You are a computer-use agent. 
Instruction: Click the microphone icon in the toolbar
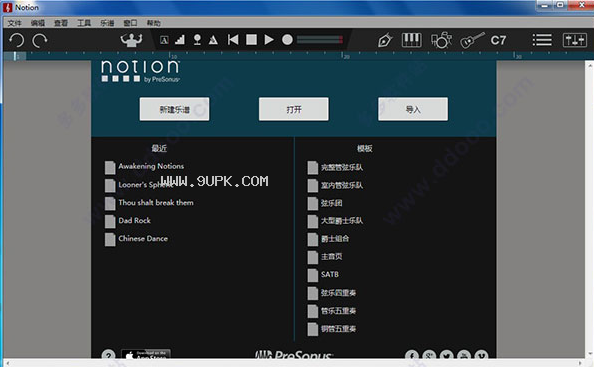tap(197, 40)
